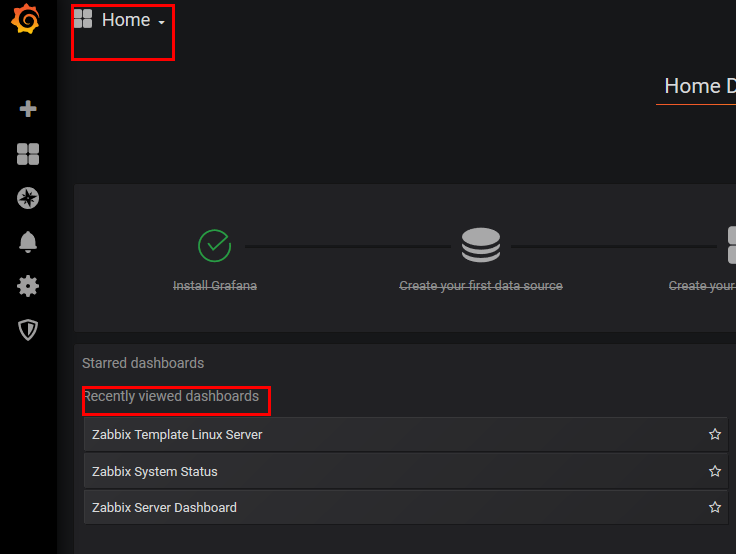Image resolution: width=736 pixels, height=554 pixels.
Task: Open Zabbix System Status dashboard
Action: click(x=155, y=471)
